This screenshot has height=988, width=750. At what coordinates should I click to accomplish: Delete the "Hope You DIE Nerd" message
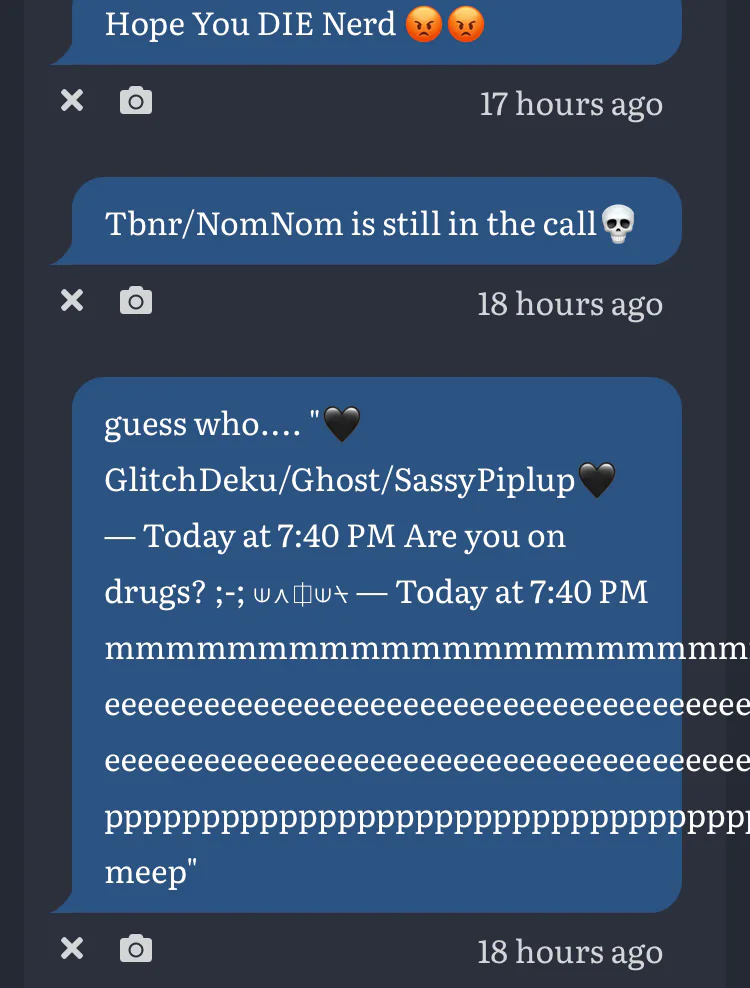[72, 100]
